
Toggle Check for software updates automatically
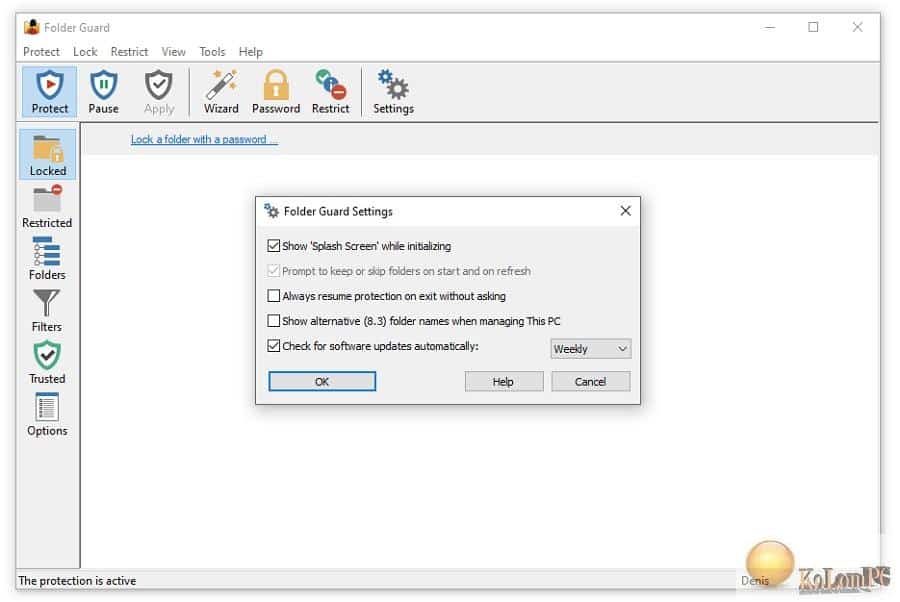[274, 345]
